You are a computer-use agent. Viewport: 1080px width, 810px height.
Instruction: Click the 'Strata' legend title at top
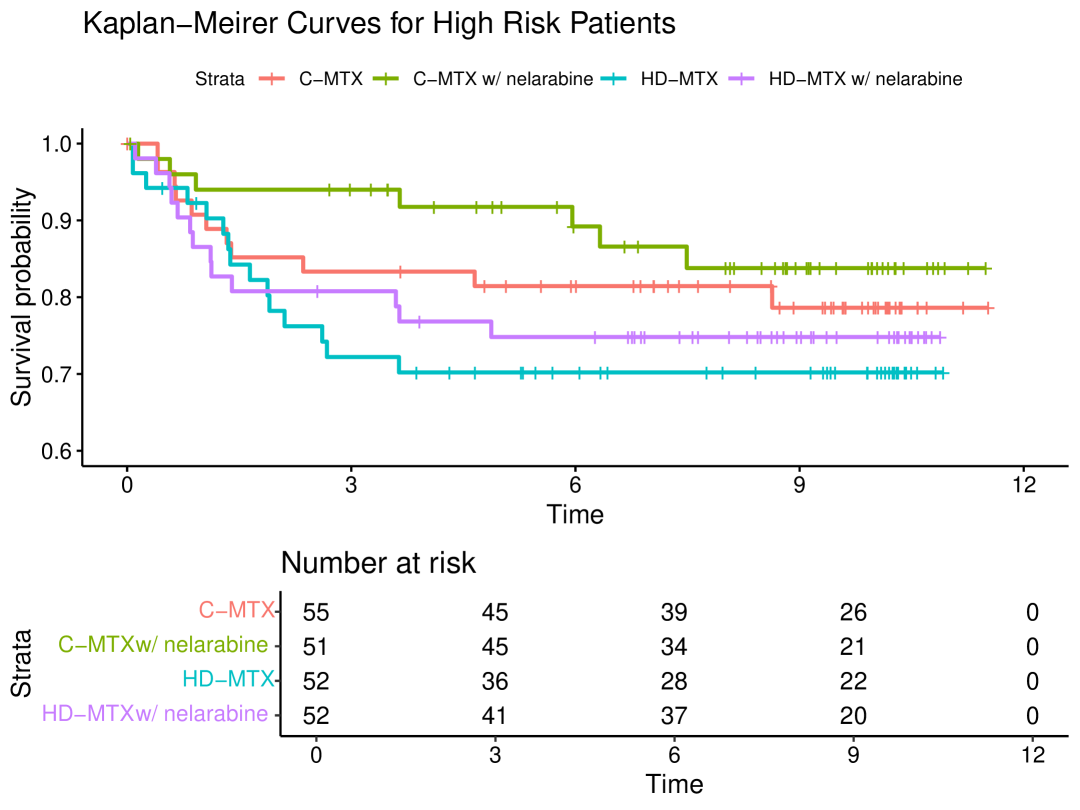pyautogui.click(x=220, y=79)
